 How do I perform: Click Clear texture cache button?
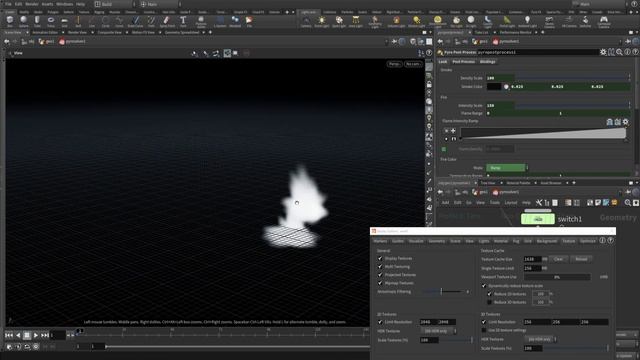(x=558, y=259)
